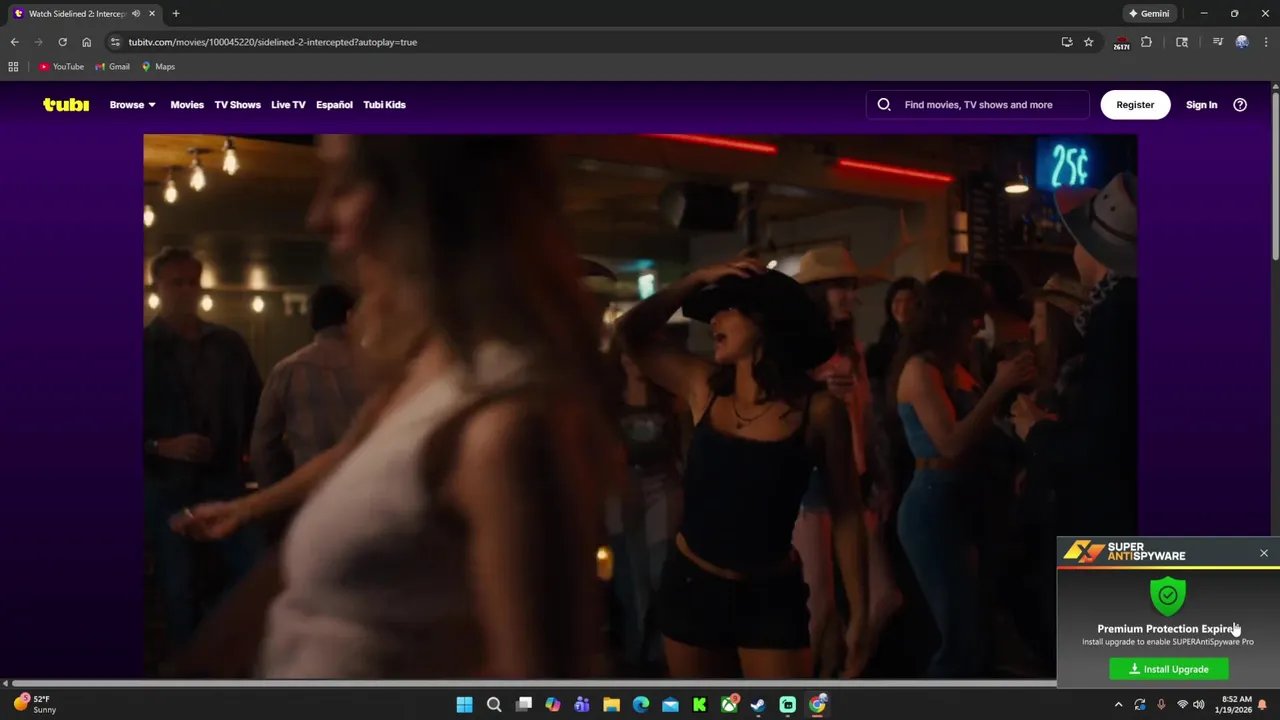Open the Movies section
The image size is (1280, 720).
pyautogui.click(x=187, y=104)
